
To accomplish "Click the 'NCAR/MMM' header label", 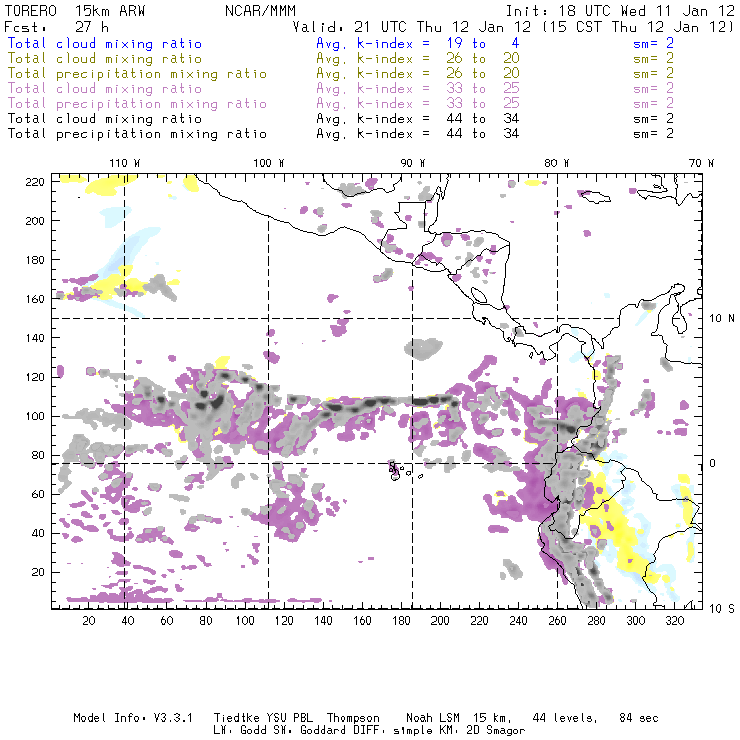I will click(x=260, y=11).
